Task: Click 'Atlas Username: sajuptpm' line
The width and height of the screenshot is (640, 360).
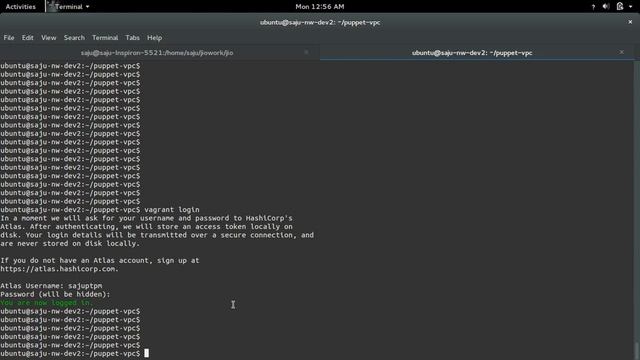Action: 51,286
